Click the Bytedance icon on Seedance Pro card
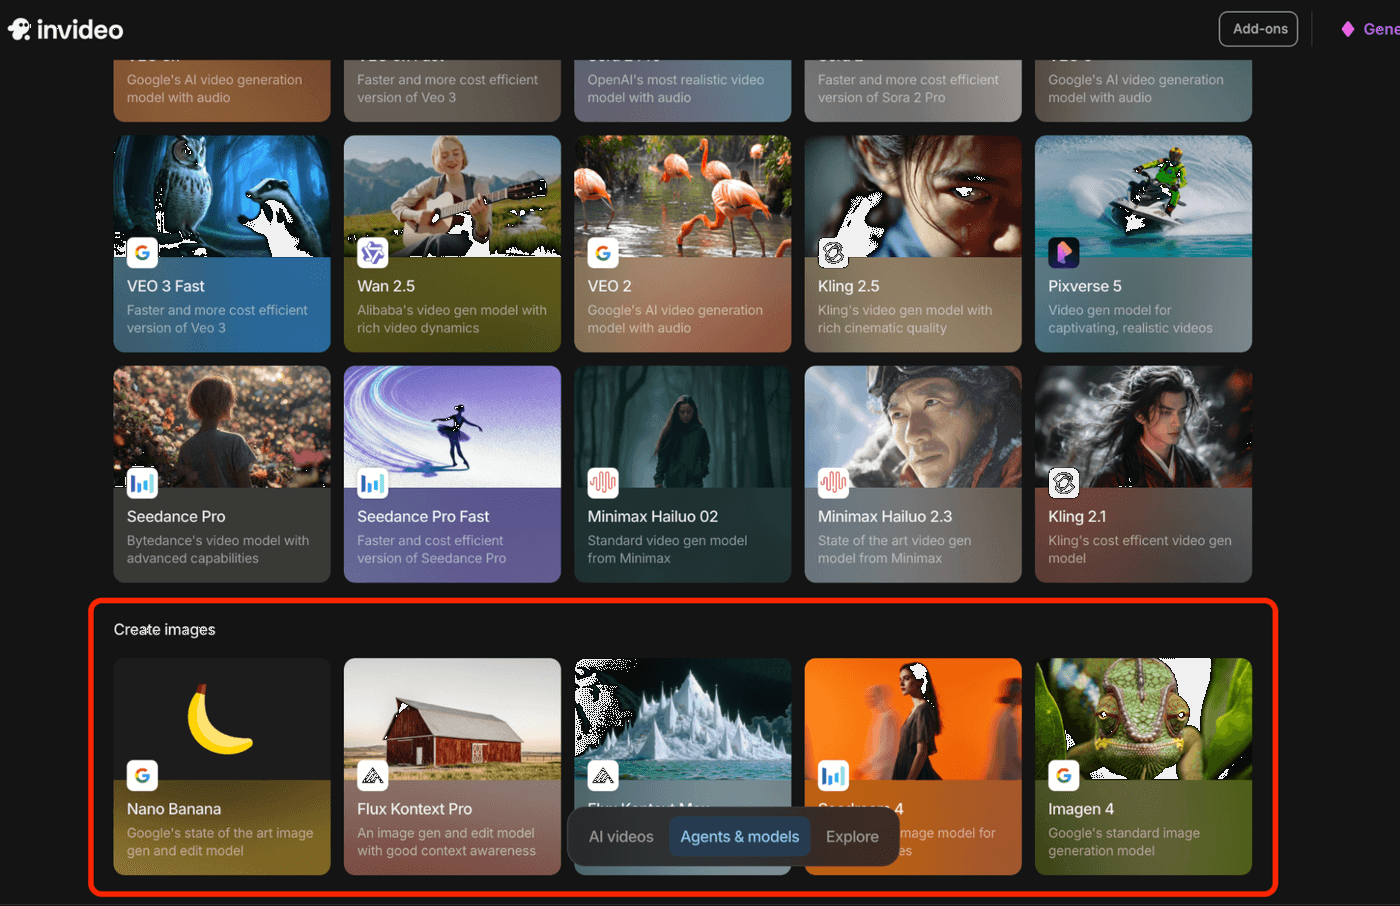The height and width of the screenshot is (906, 1400). [x=142, y=483]
